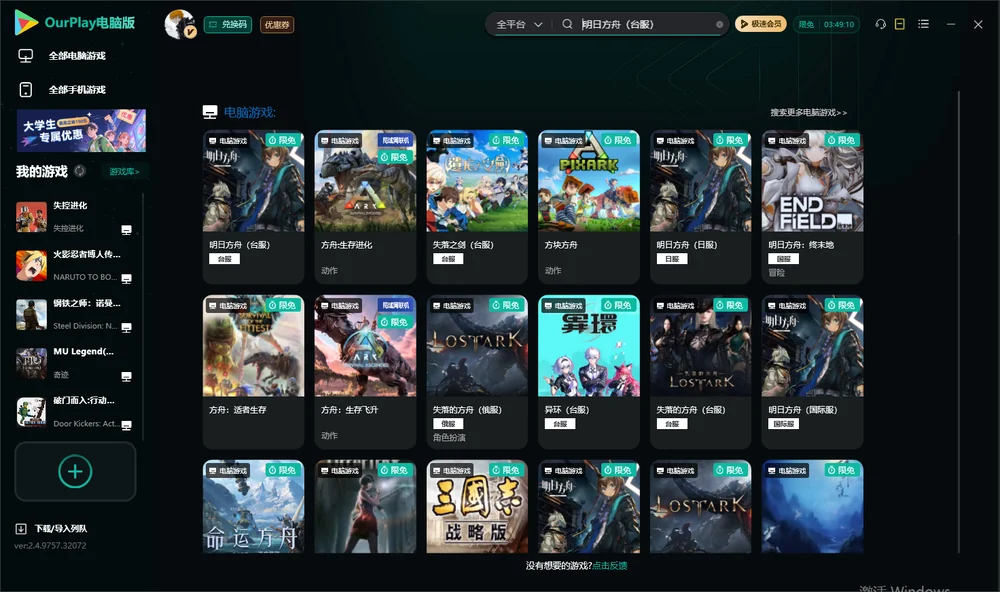Open the 大学生专属优惠 banner
Image resolution: width=1000 pixels, height=592 pixels.
[82, 131]
